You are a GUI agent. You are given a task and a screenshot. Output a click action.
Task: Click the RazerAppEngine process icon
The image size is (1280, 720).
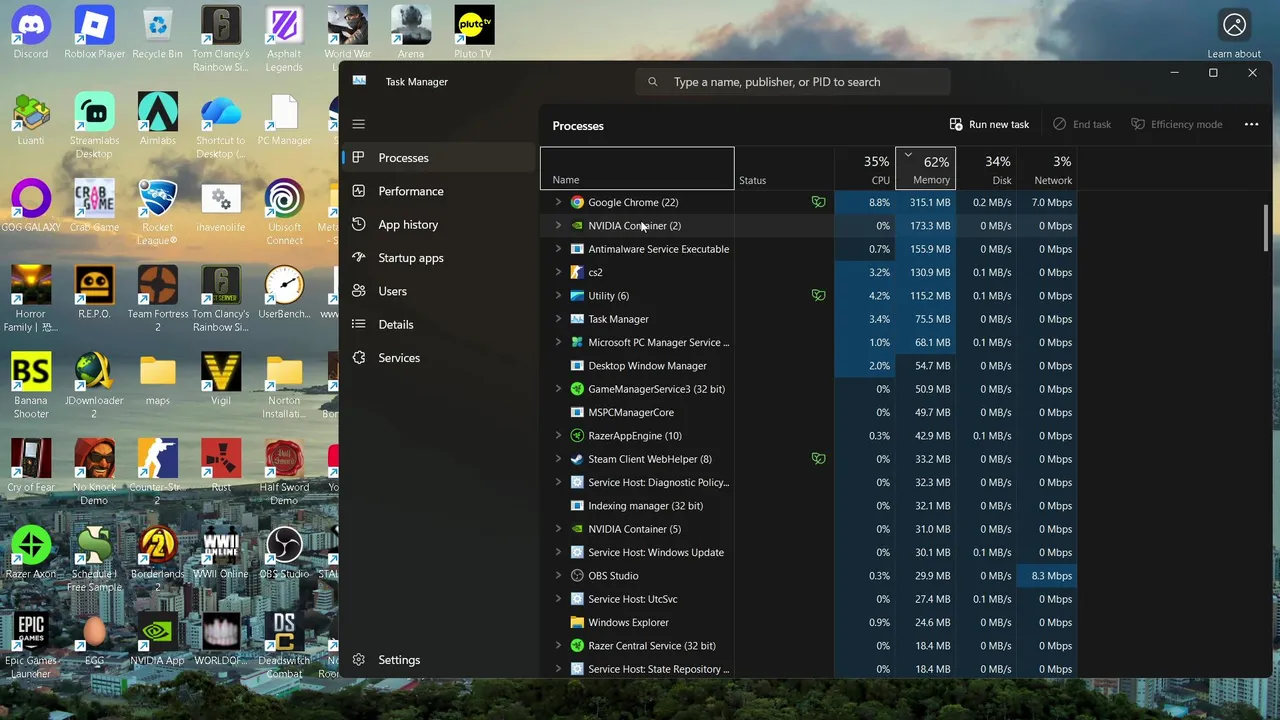(577, 436)
